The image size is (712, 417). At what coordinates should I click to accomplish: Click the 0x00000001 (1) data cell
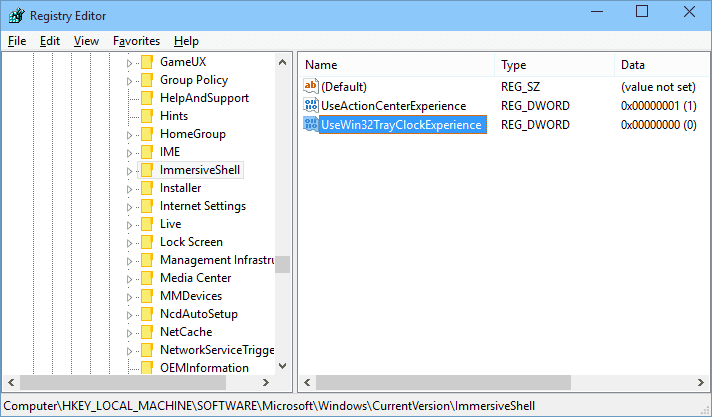pos(658,105)
